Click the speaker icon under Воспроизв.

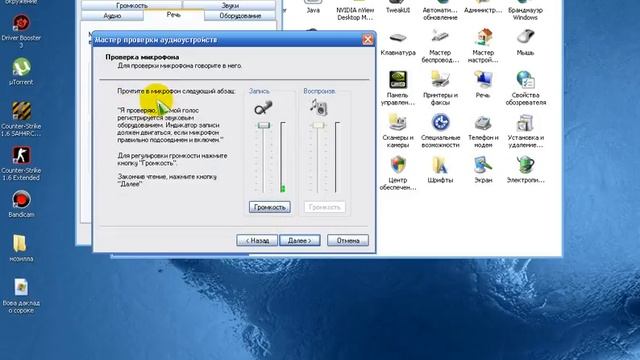318,107
